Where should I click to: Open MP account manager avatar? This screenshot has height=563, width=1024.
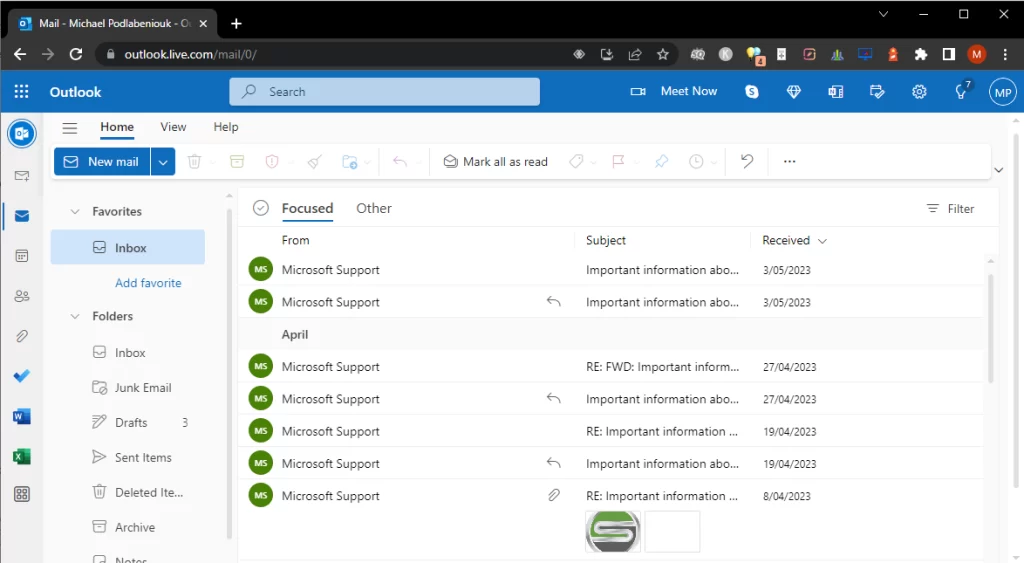pyautogui.click(x=1002, y=92)
